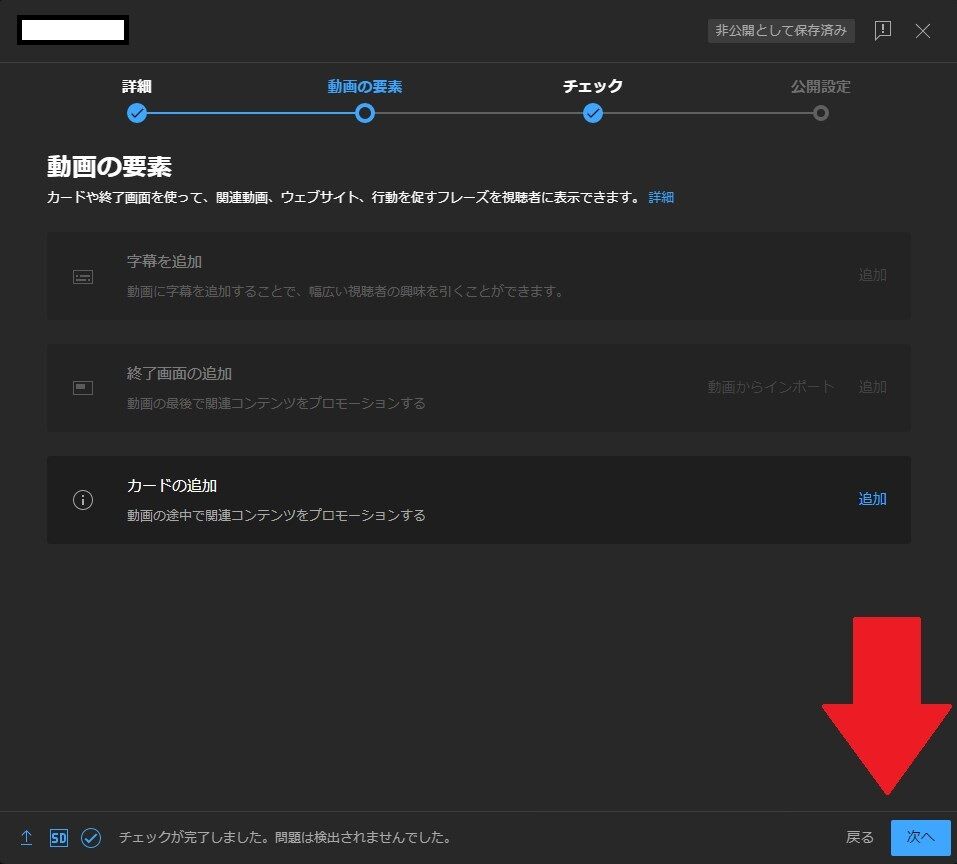Go to the 詳細 step
Image resolution: width=957 pixels, height=864 pixels.
[x=137, y=87]
